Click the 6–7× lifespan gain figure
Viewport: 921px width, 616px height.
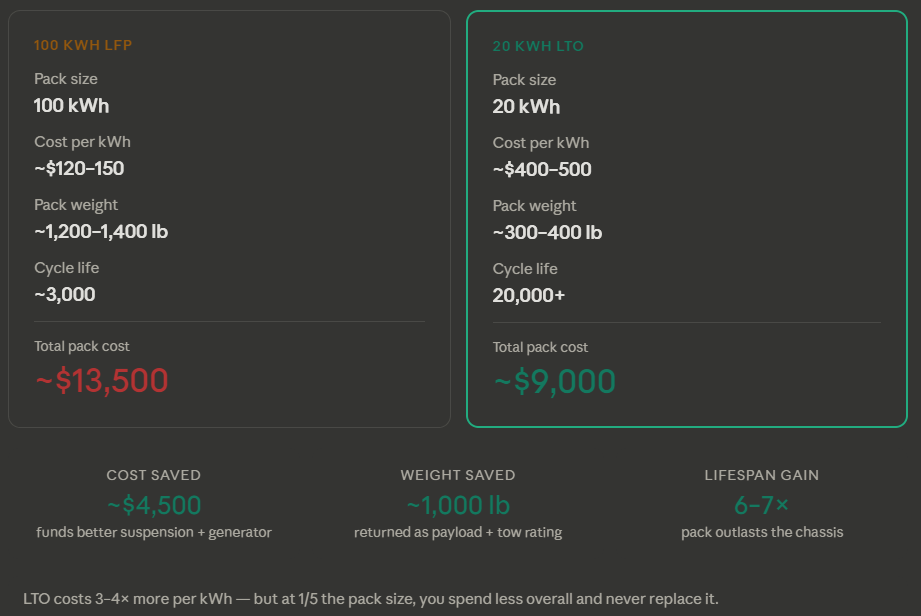[x=762, y=504]
